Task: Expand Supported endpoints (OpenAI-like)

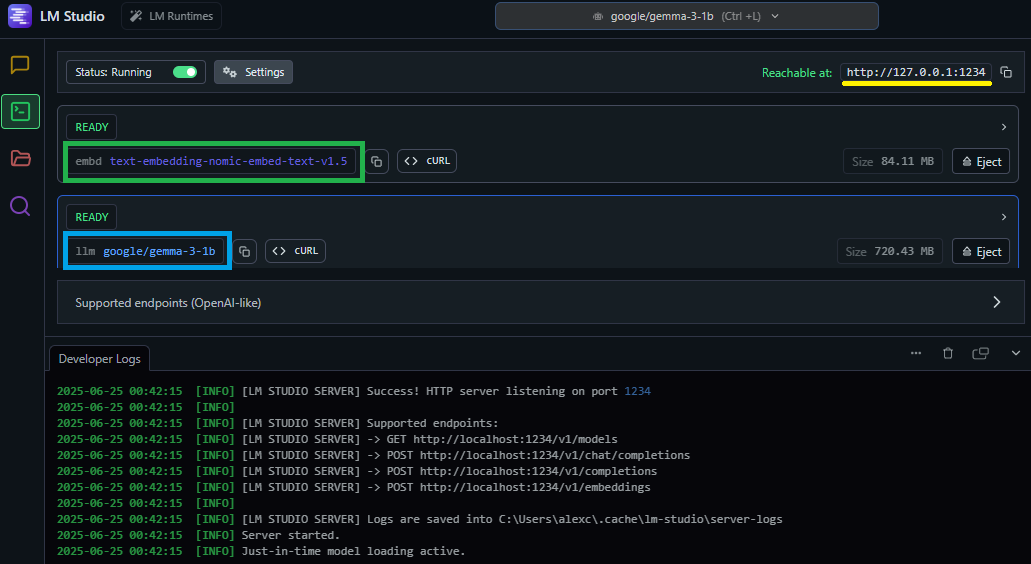Action: click(540, 302)
